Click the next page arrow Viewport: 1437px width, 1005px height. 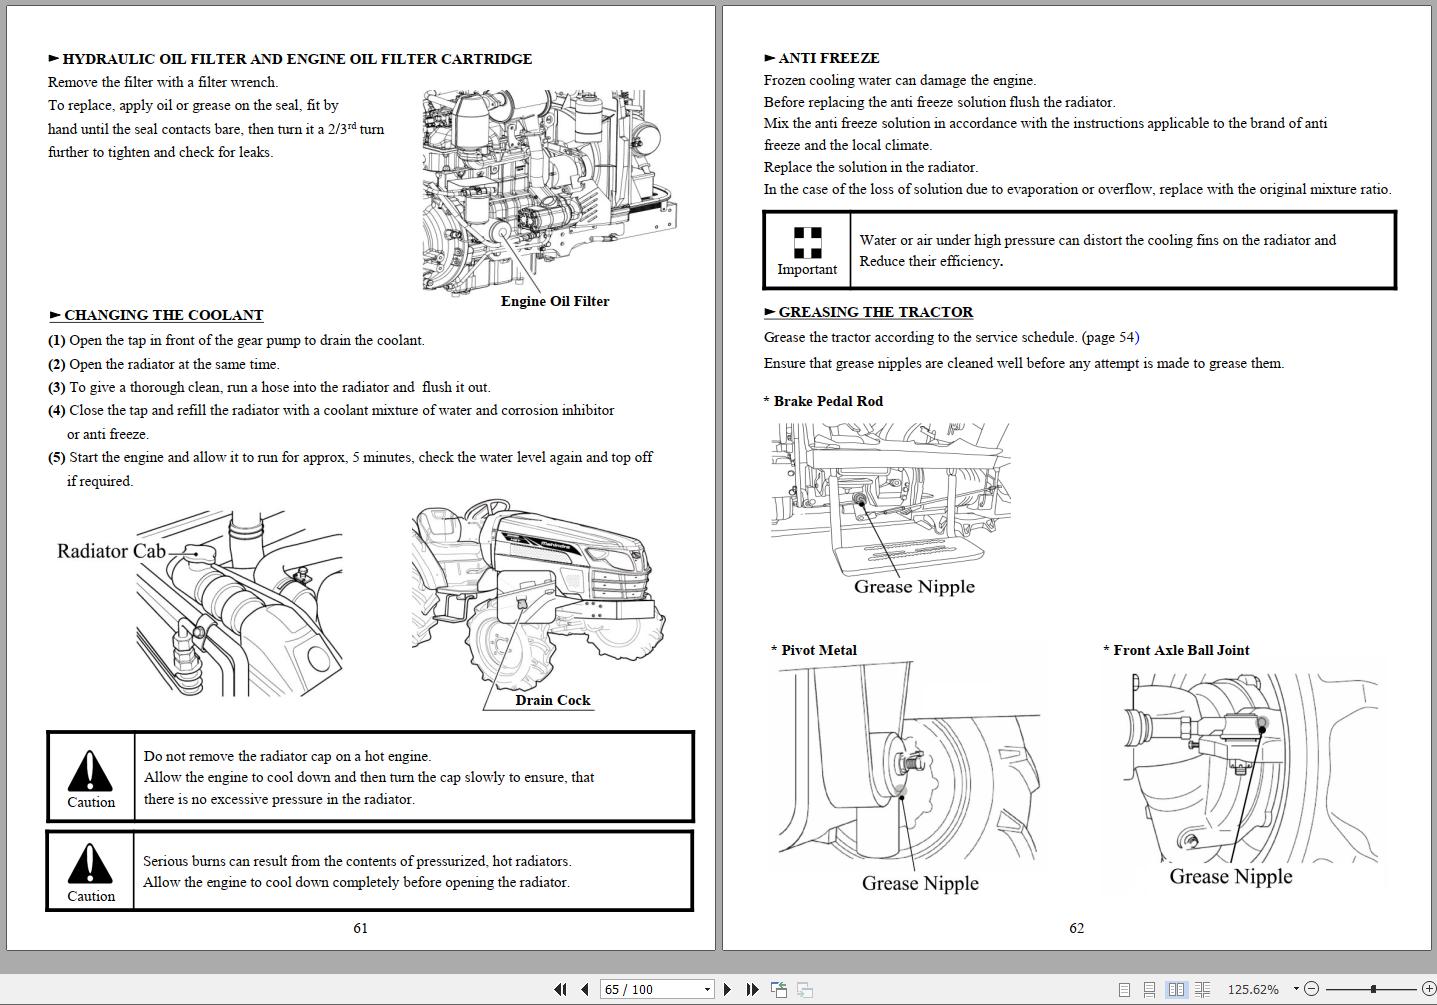[x=727, y=989]
